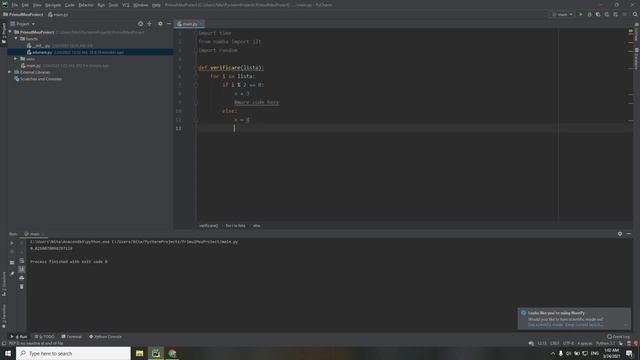Click in the Windows search box

73,353
